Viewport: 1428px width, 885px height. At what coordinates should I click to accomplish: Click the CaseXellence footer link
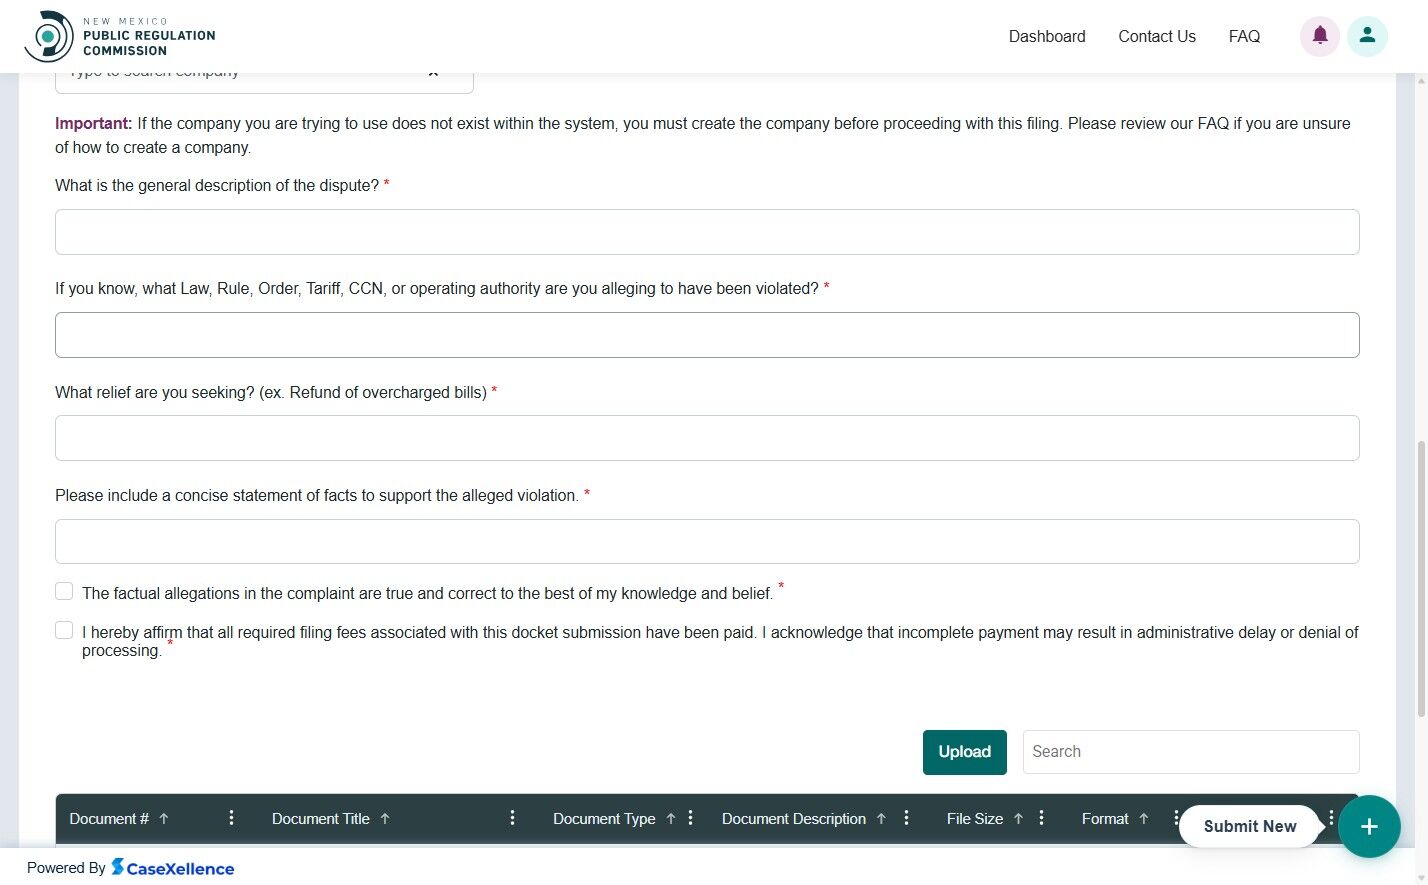(x=173, y=868)
